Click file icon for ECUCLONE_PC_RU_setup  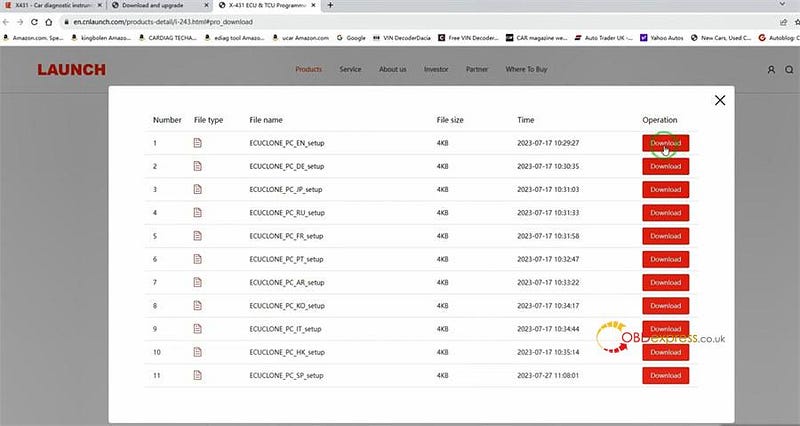197,212
